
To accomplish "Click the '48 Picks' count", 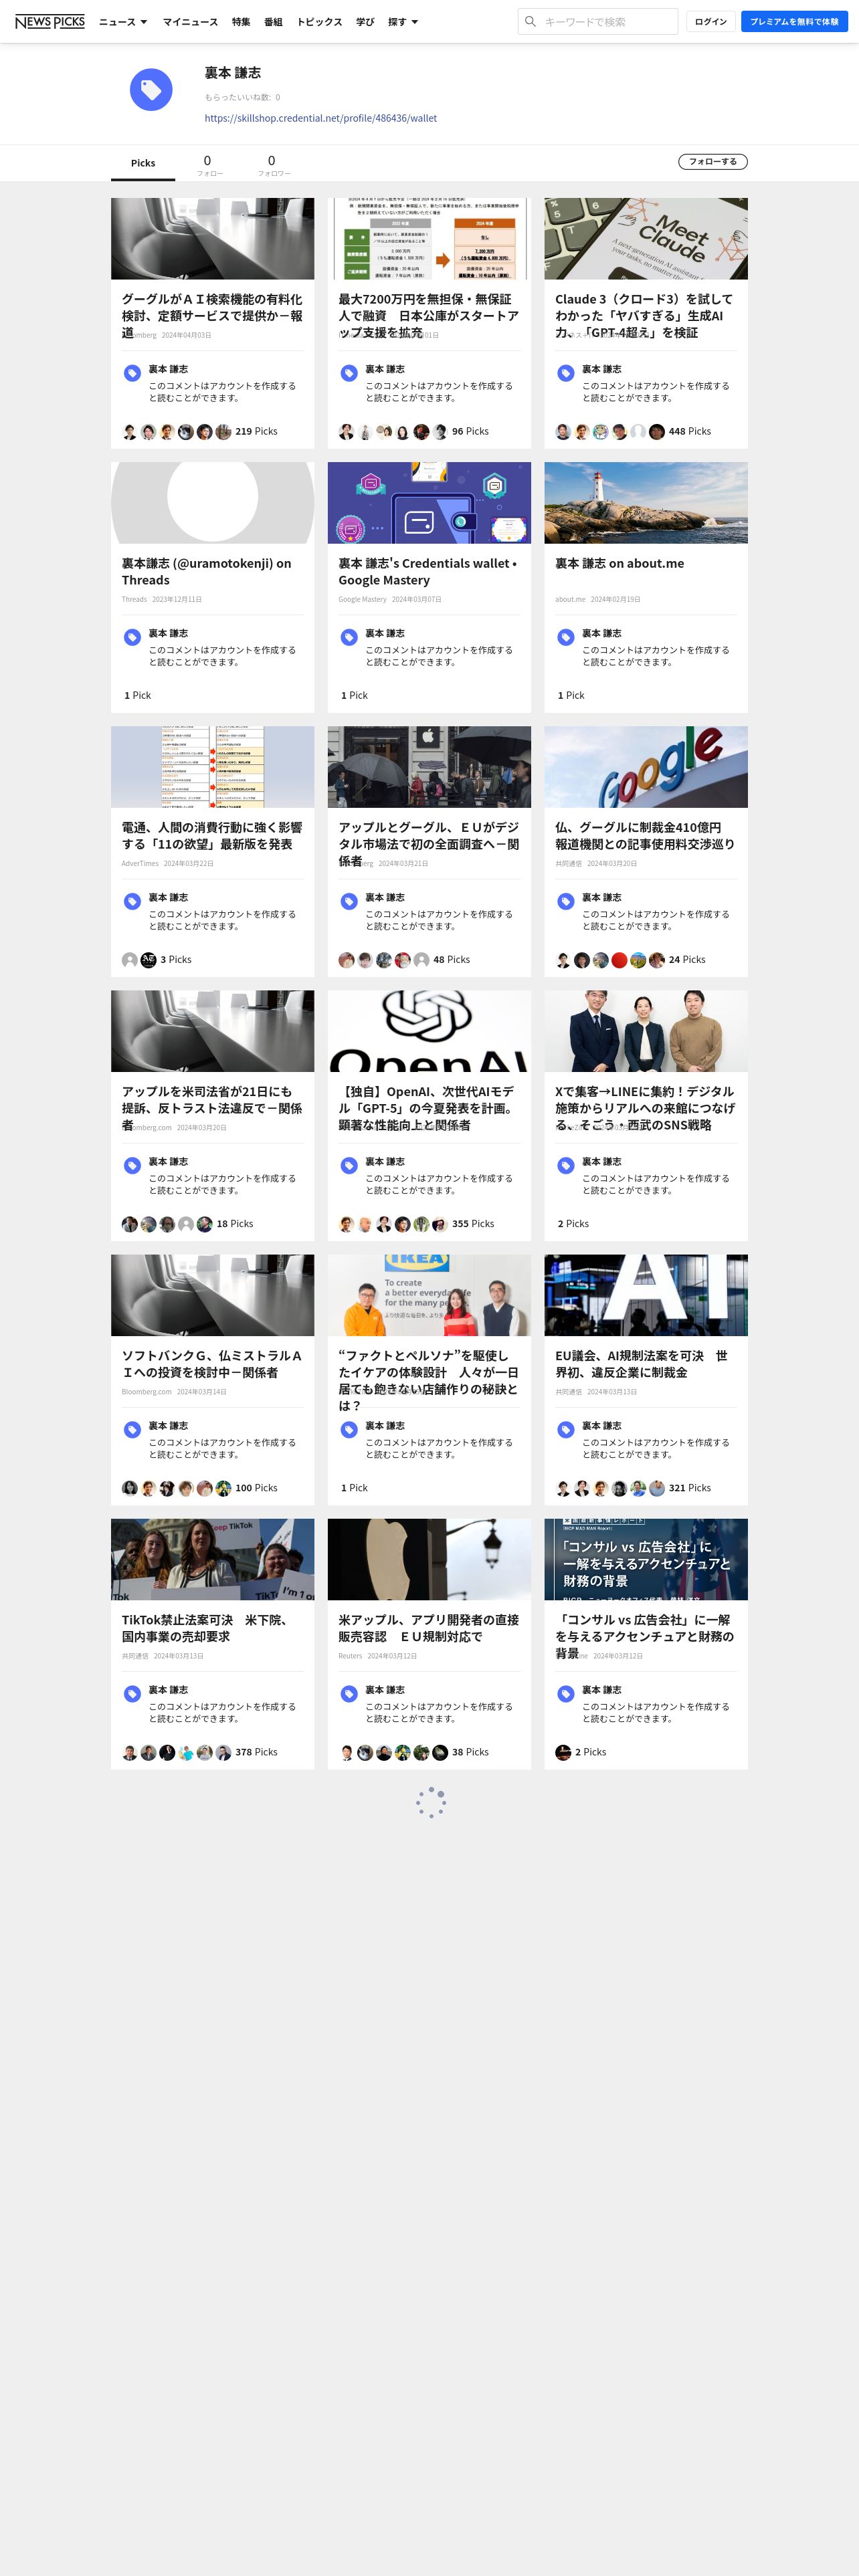I will coord(452,960).
